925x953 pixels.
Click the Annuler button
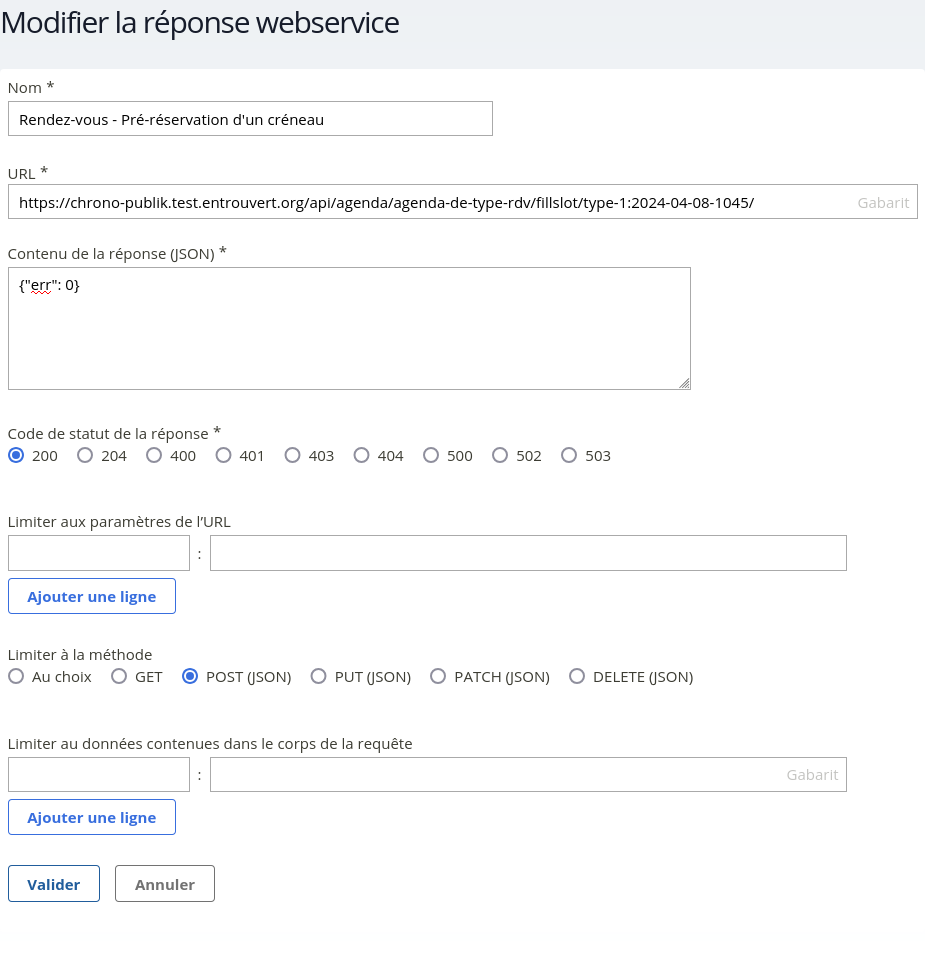point(165,884)
